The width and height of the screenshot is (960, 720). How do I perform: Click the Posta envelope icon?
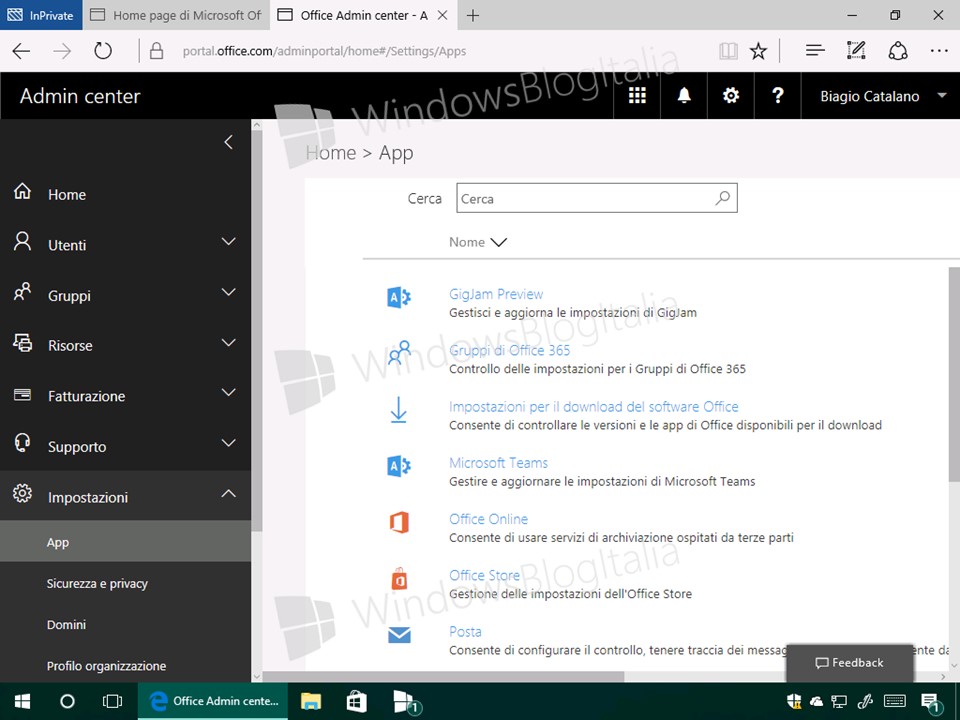pos(399,636)
